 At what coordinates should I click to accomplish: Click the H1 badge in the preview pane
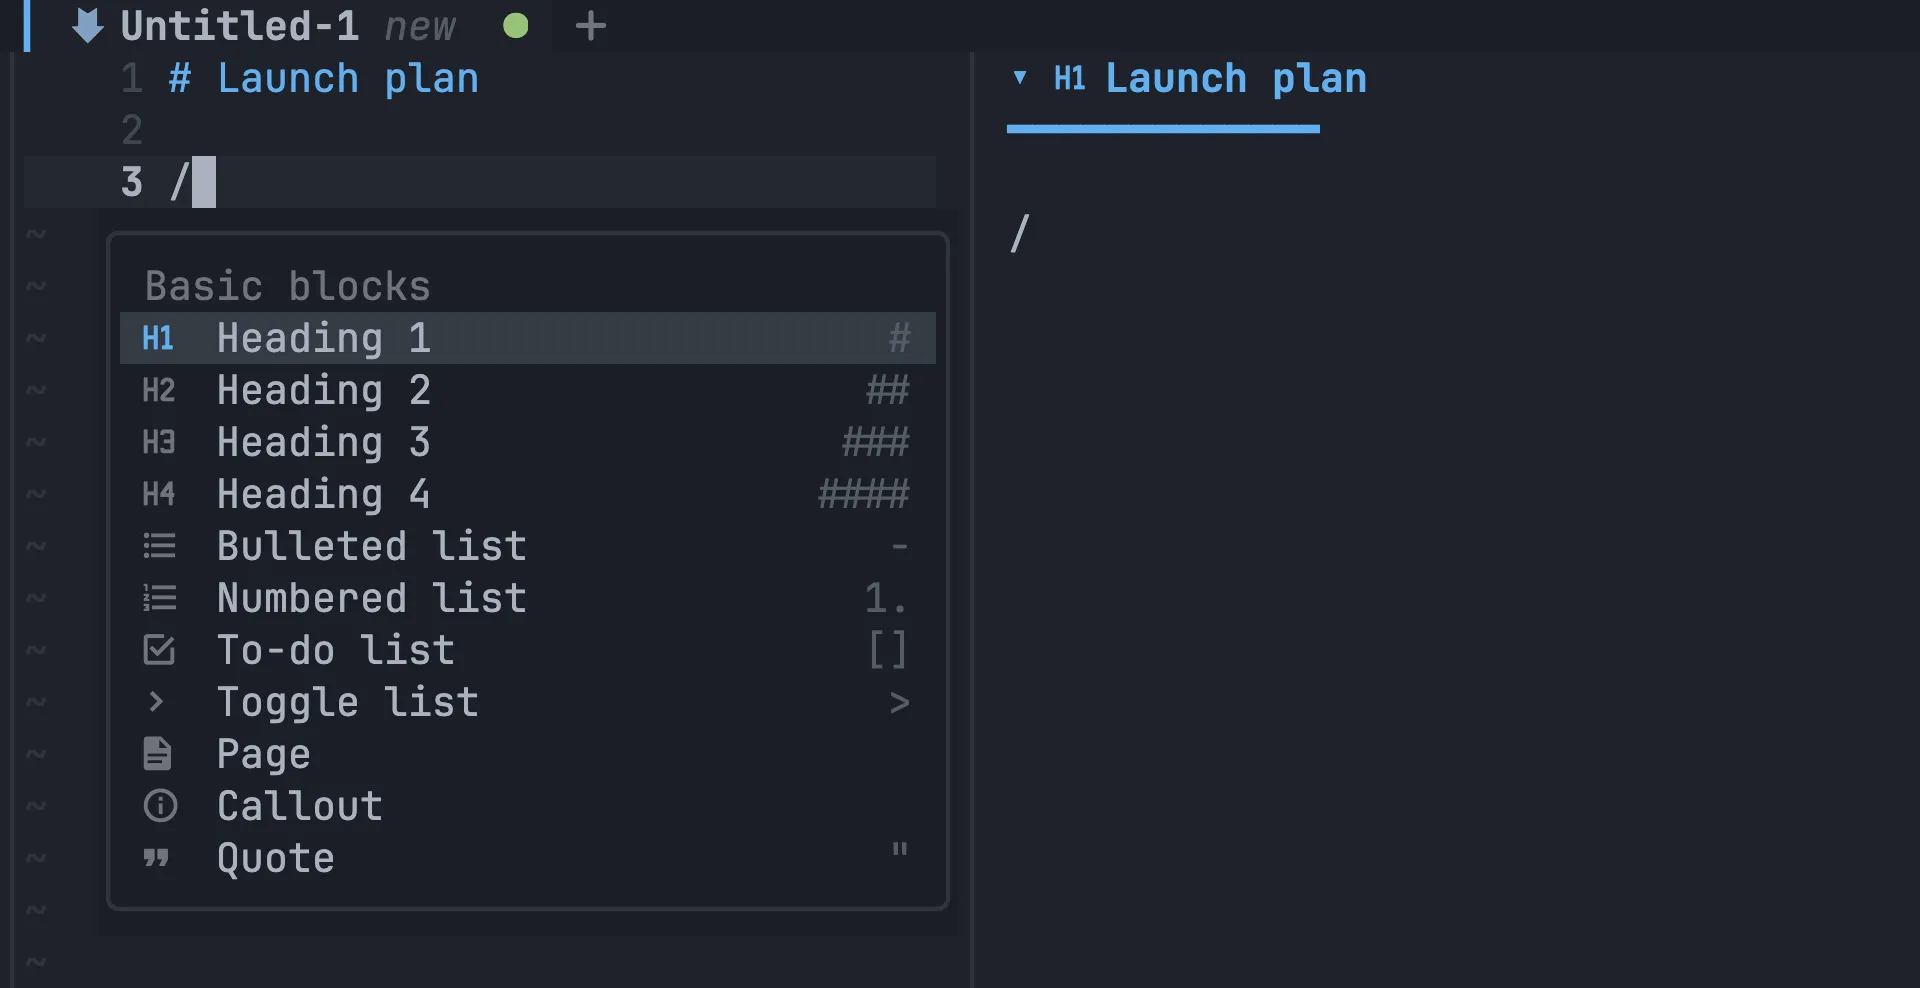(1070, 78)
